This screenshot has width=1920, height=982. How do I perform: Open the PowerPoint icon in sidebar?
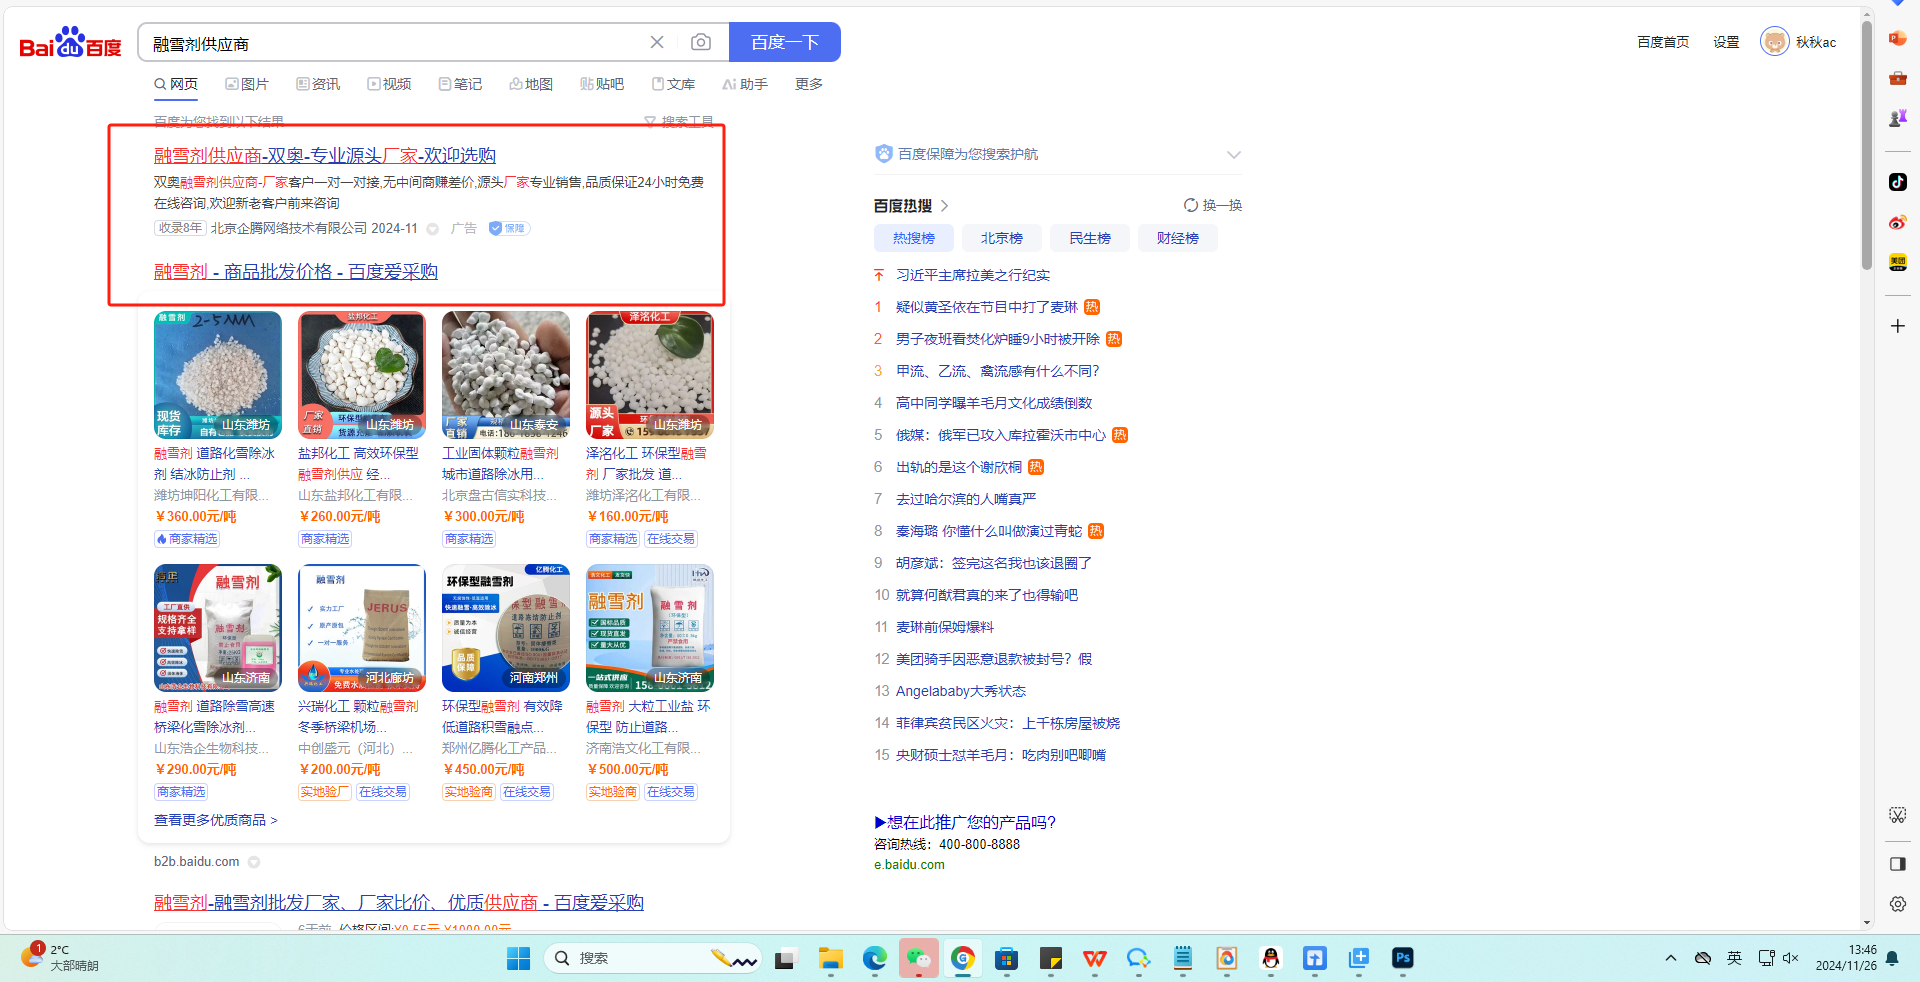click(x=1897, y=38)
